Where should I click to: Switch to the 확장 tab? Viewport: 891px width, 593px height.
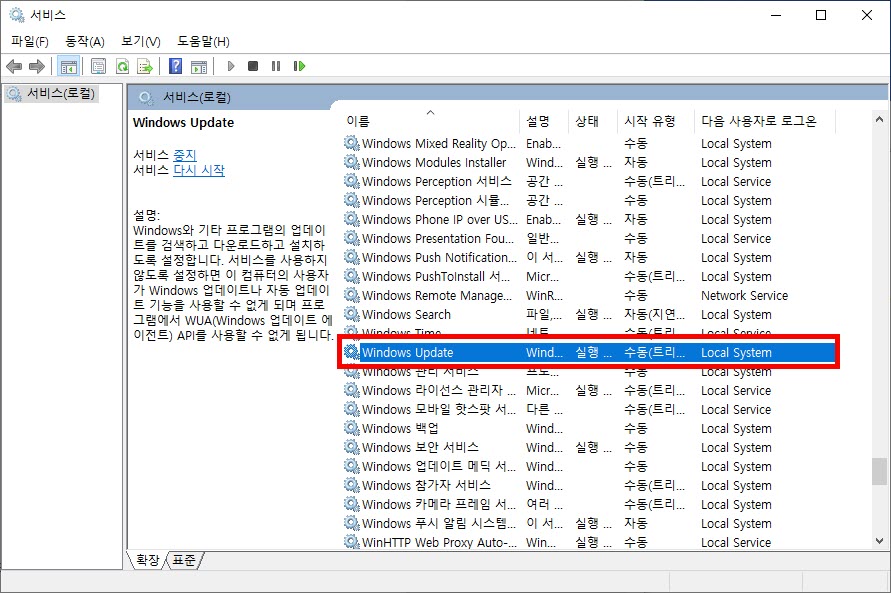click(148, 560)
